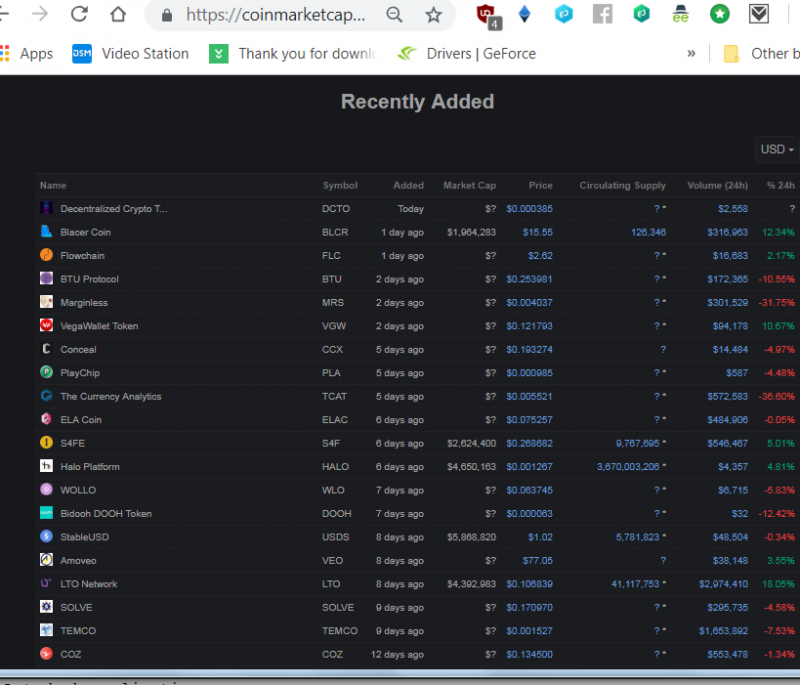Click the S4FE yellow logo icon
The image size is (800, 685).
[x=46, y=443]
